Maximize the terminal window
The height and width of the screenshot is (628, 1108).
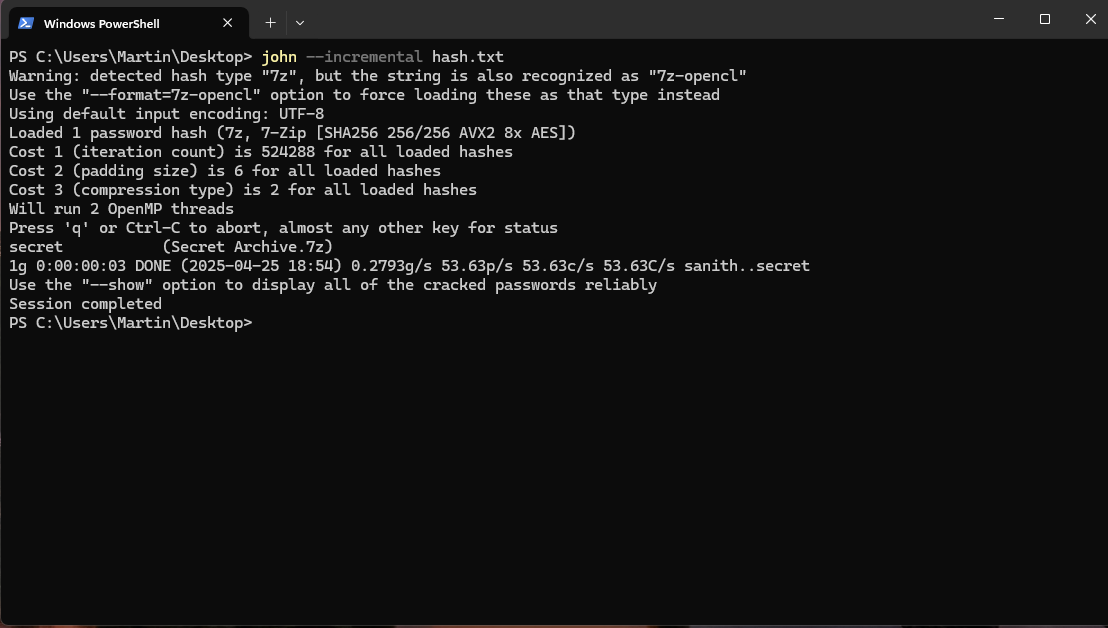(x=1044, y=19)
